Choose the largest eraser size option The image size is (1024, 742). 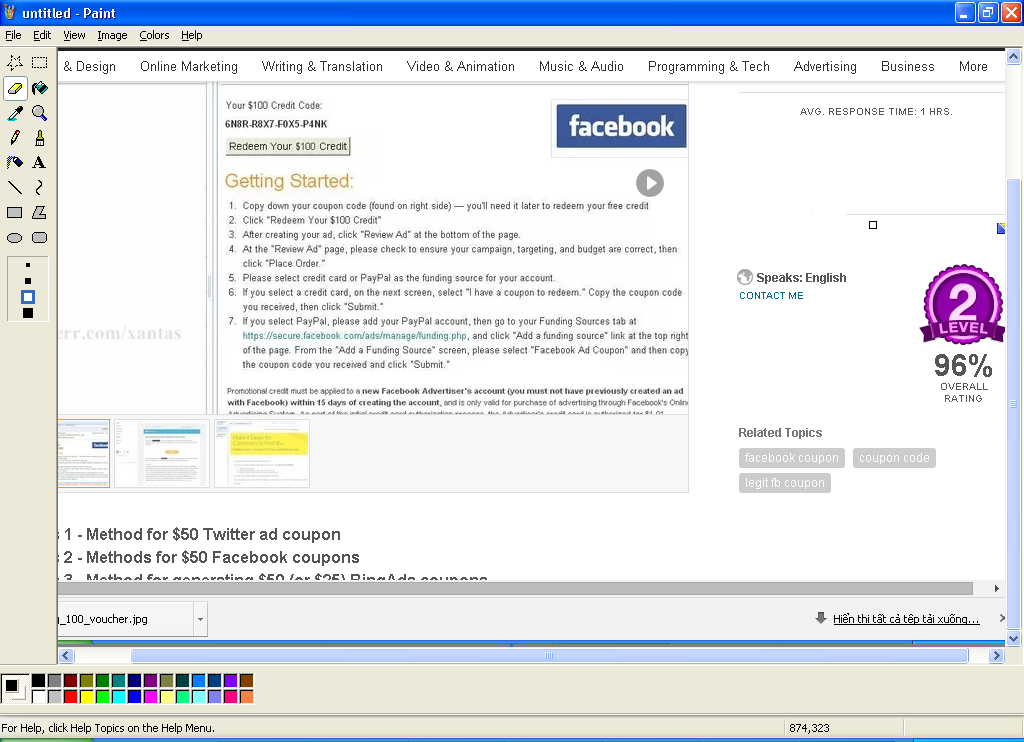pos(28,313)
